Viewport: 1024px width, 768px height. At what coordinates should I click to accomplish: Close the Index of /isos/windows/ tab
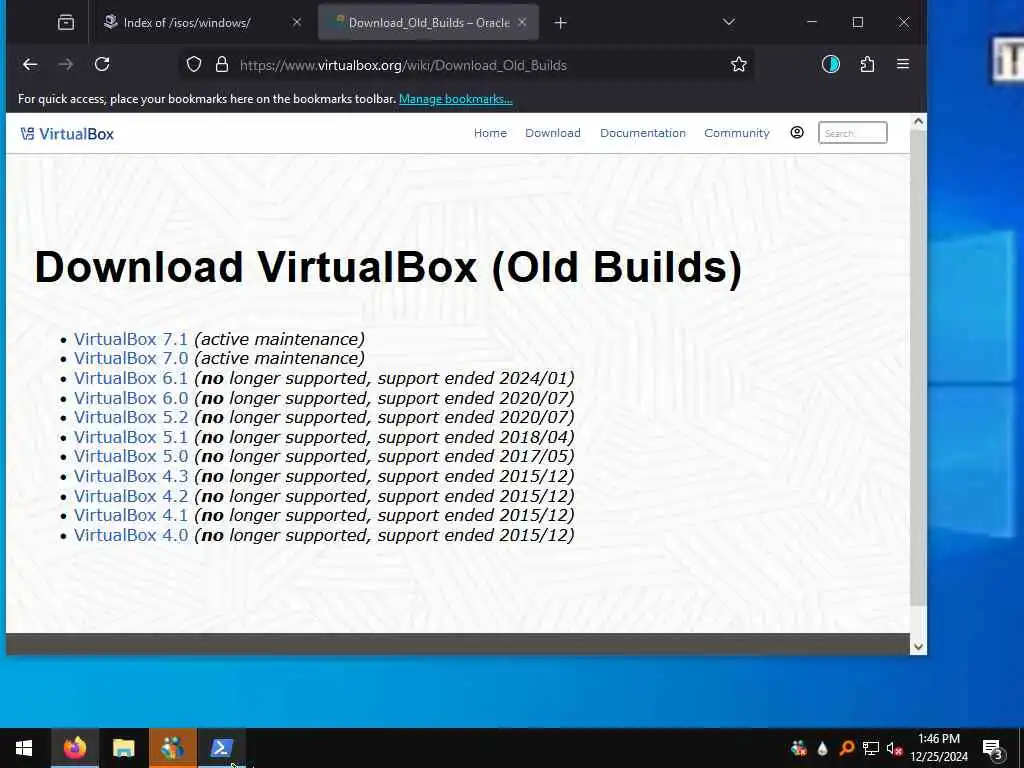(296, 22)
